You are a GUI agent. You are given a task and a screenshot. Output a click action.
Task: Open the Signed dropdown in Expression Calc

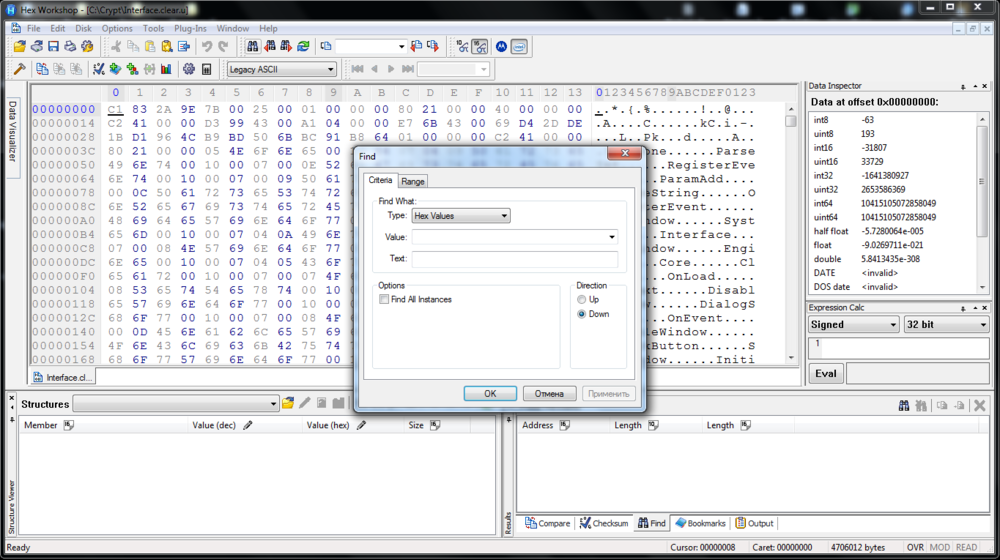coord(853,325)
